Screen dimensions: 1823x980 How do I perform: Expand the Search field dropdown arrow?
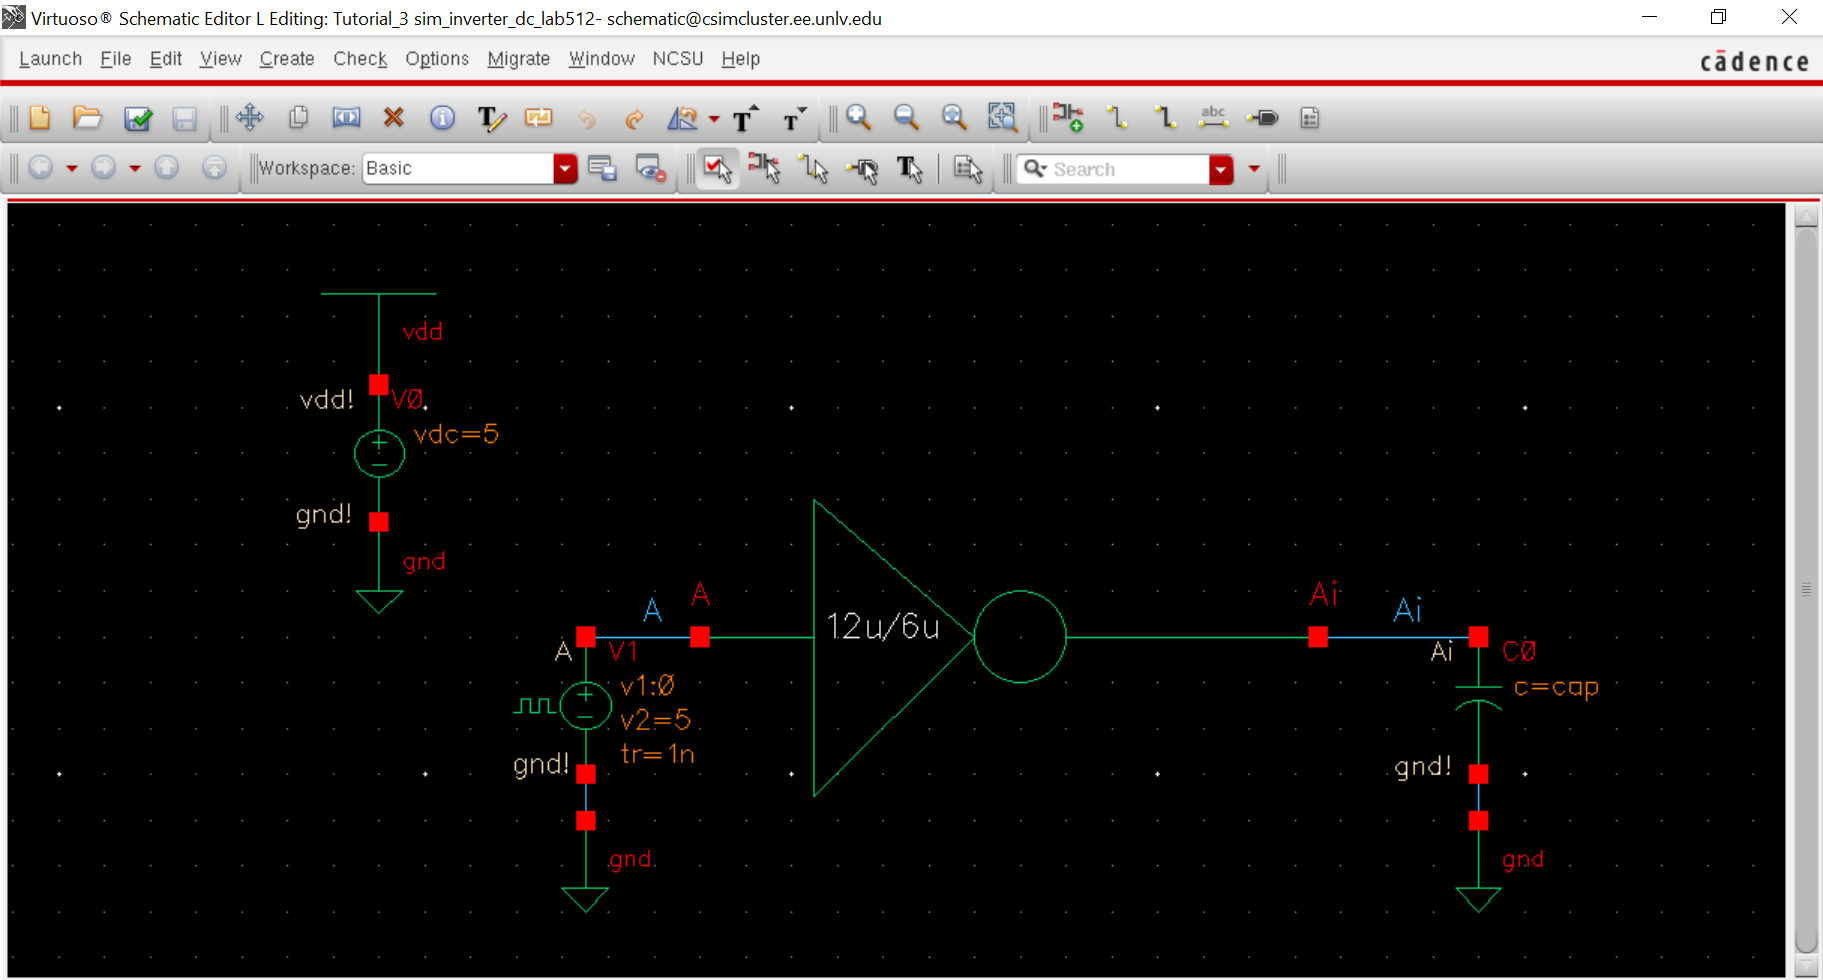tap(1220, 170)
